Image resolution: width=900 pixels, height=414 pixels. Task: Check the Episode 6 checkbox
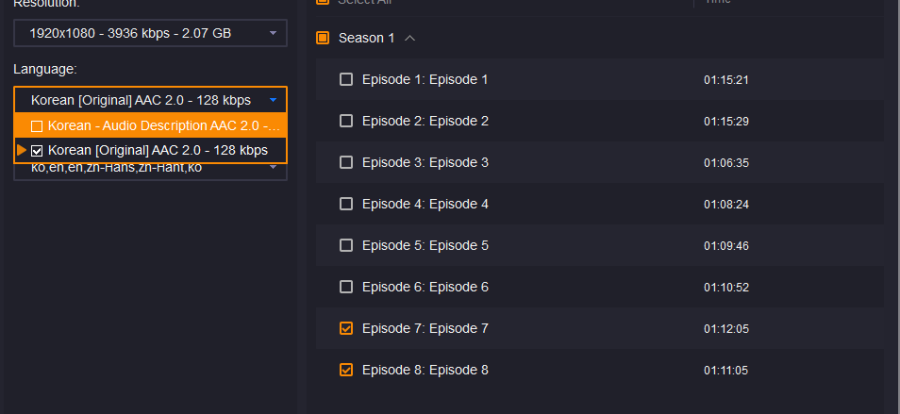coord(346,287)
